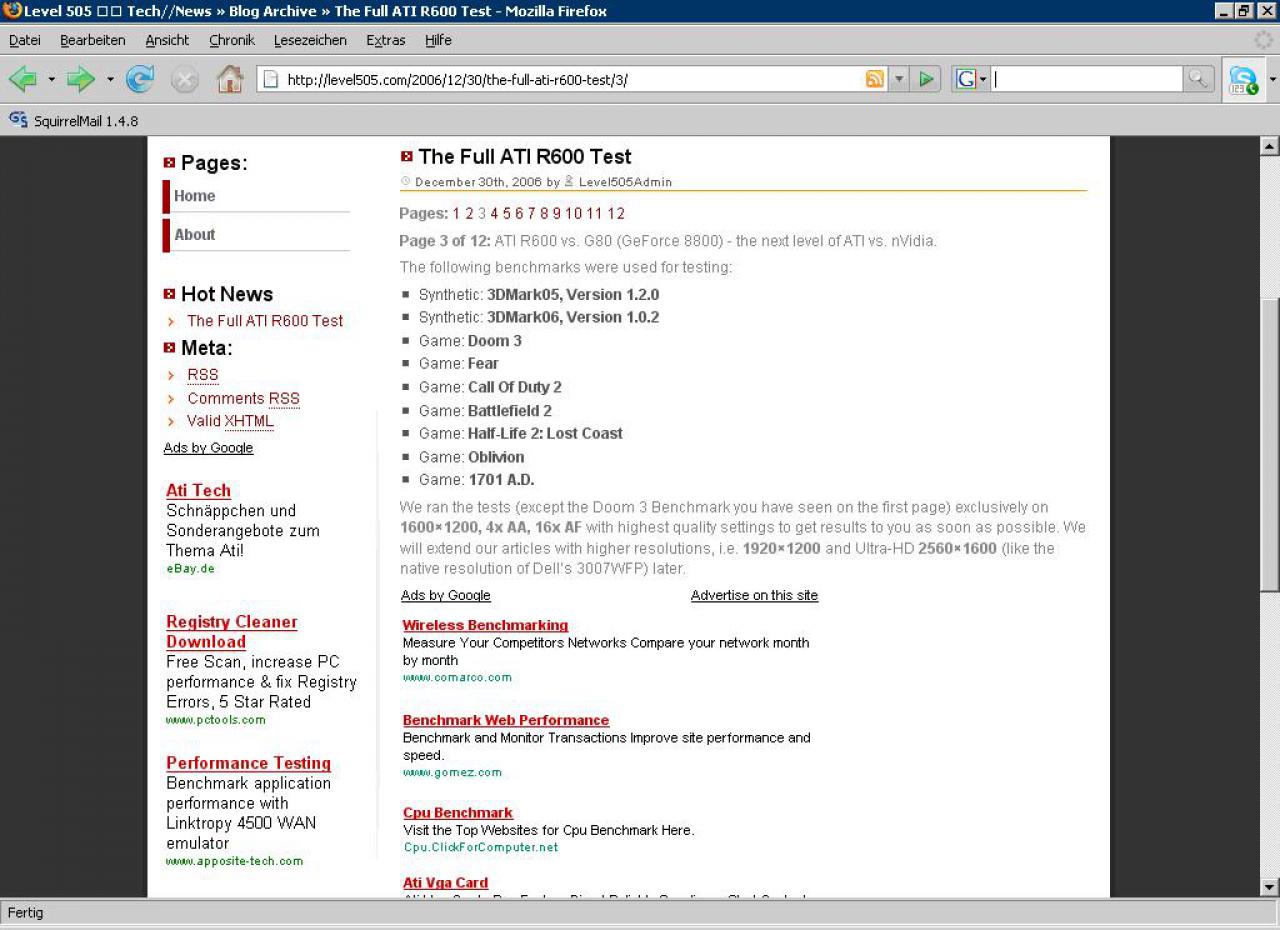Viewport: 1280px width, 930px height.
Task: Open the Ati Vga Card ad link
Action: (445, 883)
